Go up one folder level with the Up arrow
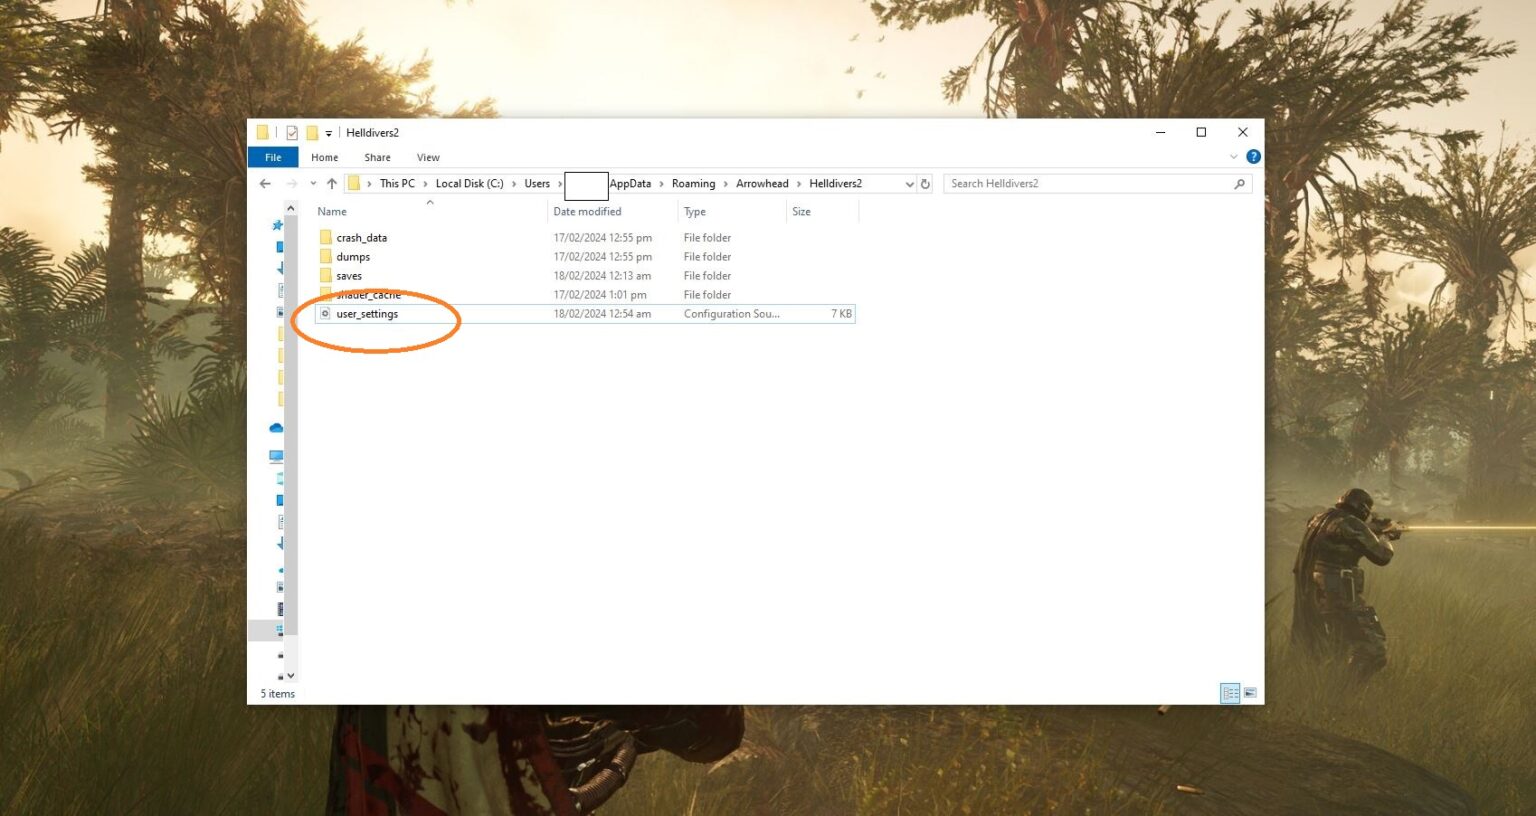The height and width of the screenshot is (816, 1536). 332,184
